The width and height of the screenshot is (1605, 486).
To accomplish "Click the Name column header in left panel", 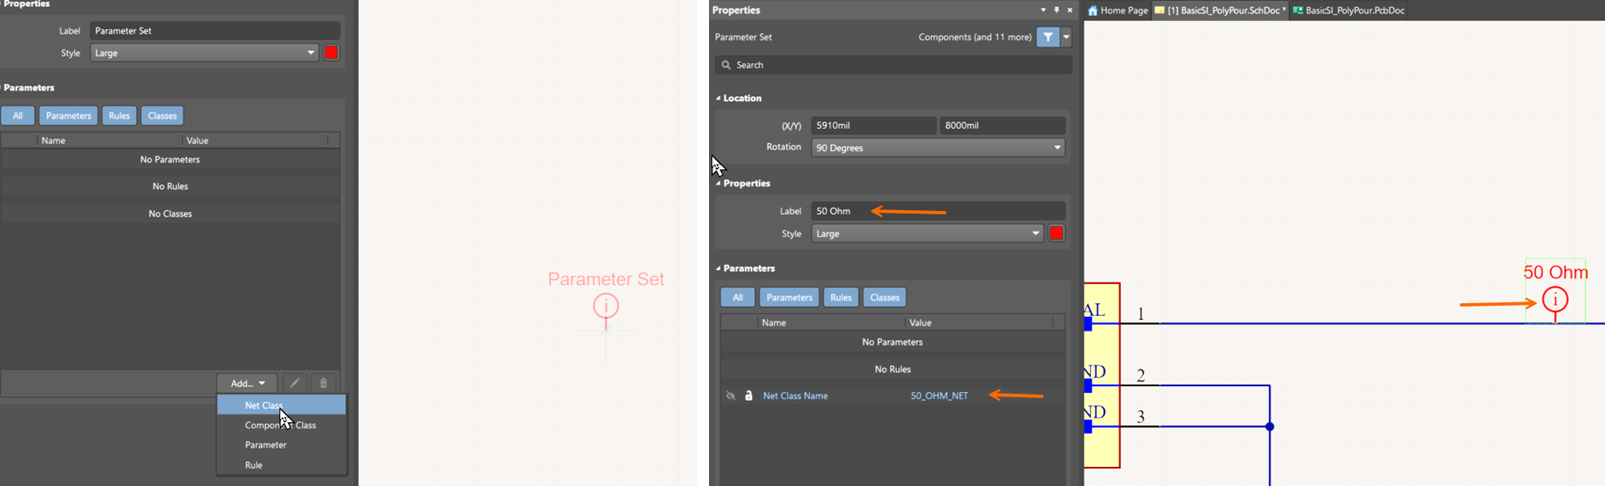I will tap(53, 141).
